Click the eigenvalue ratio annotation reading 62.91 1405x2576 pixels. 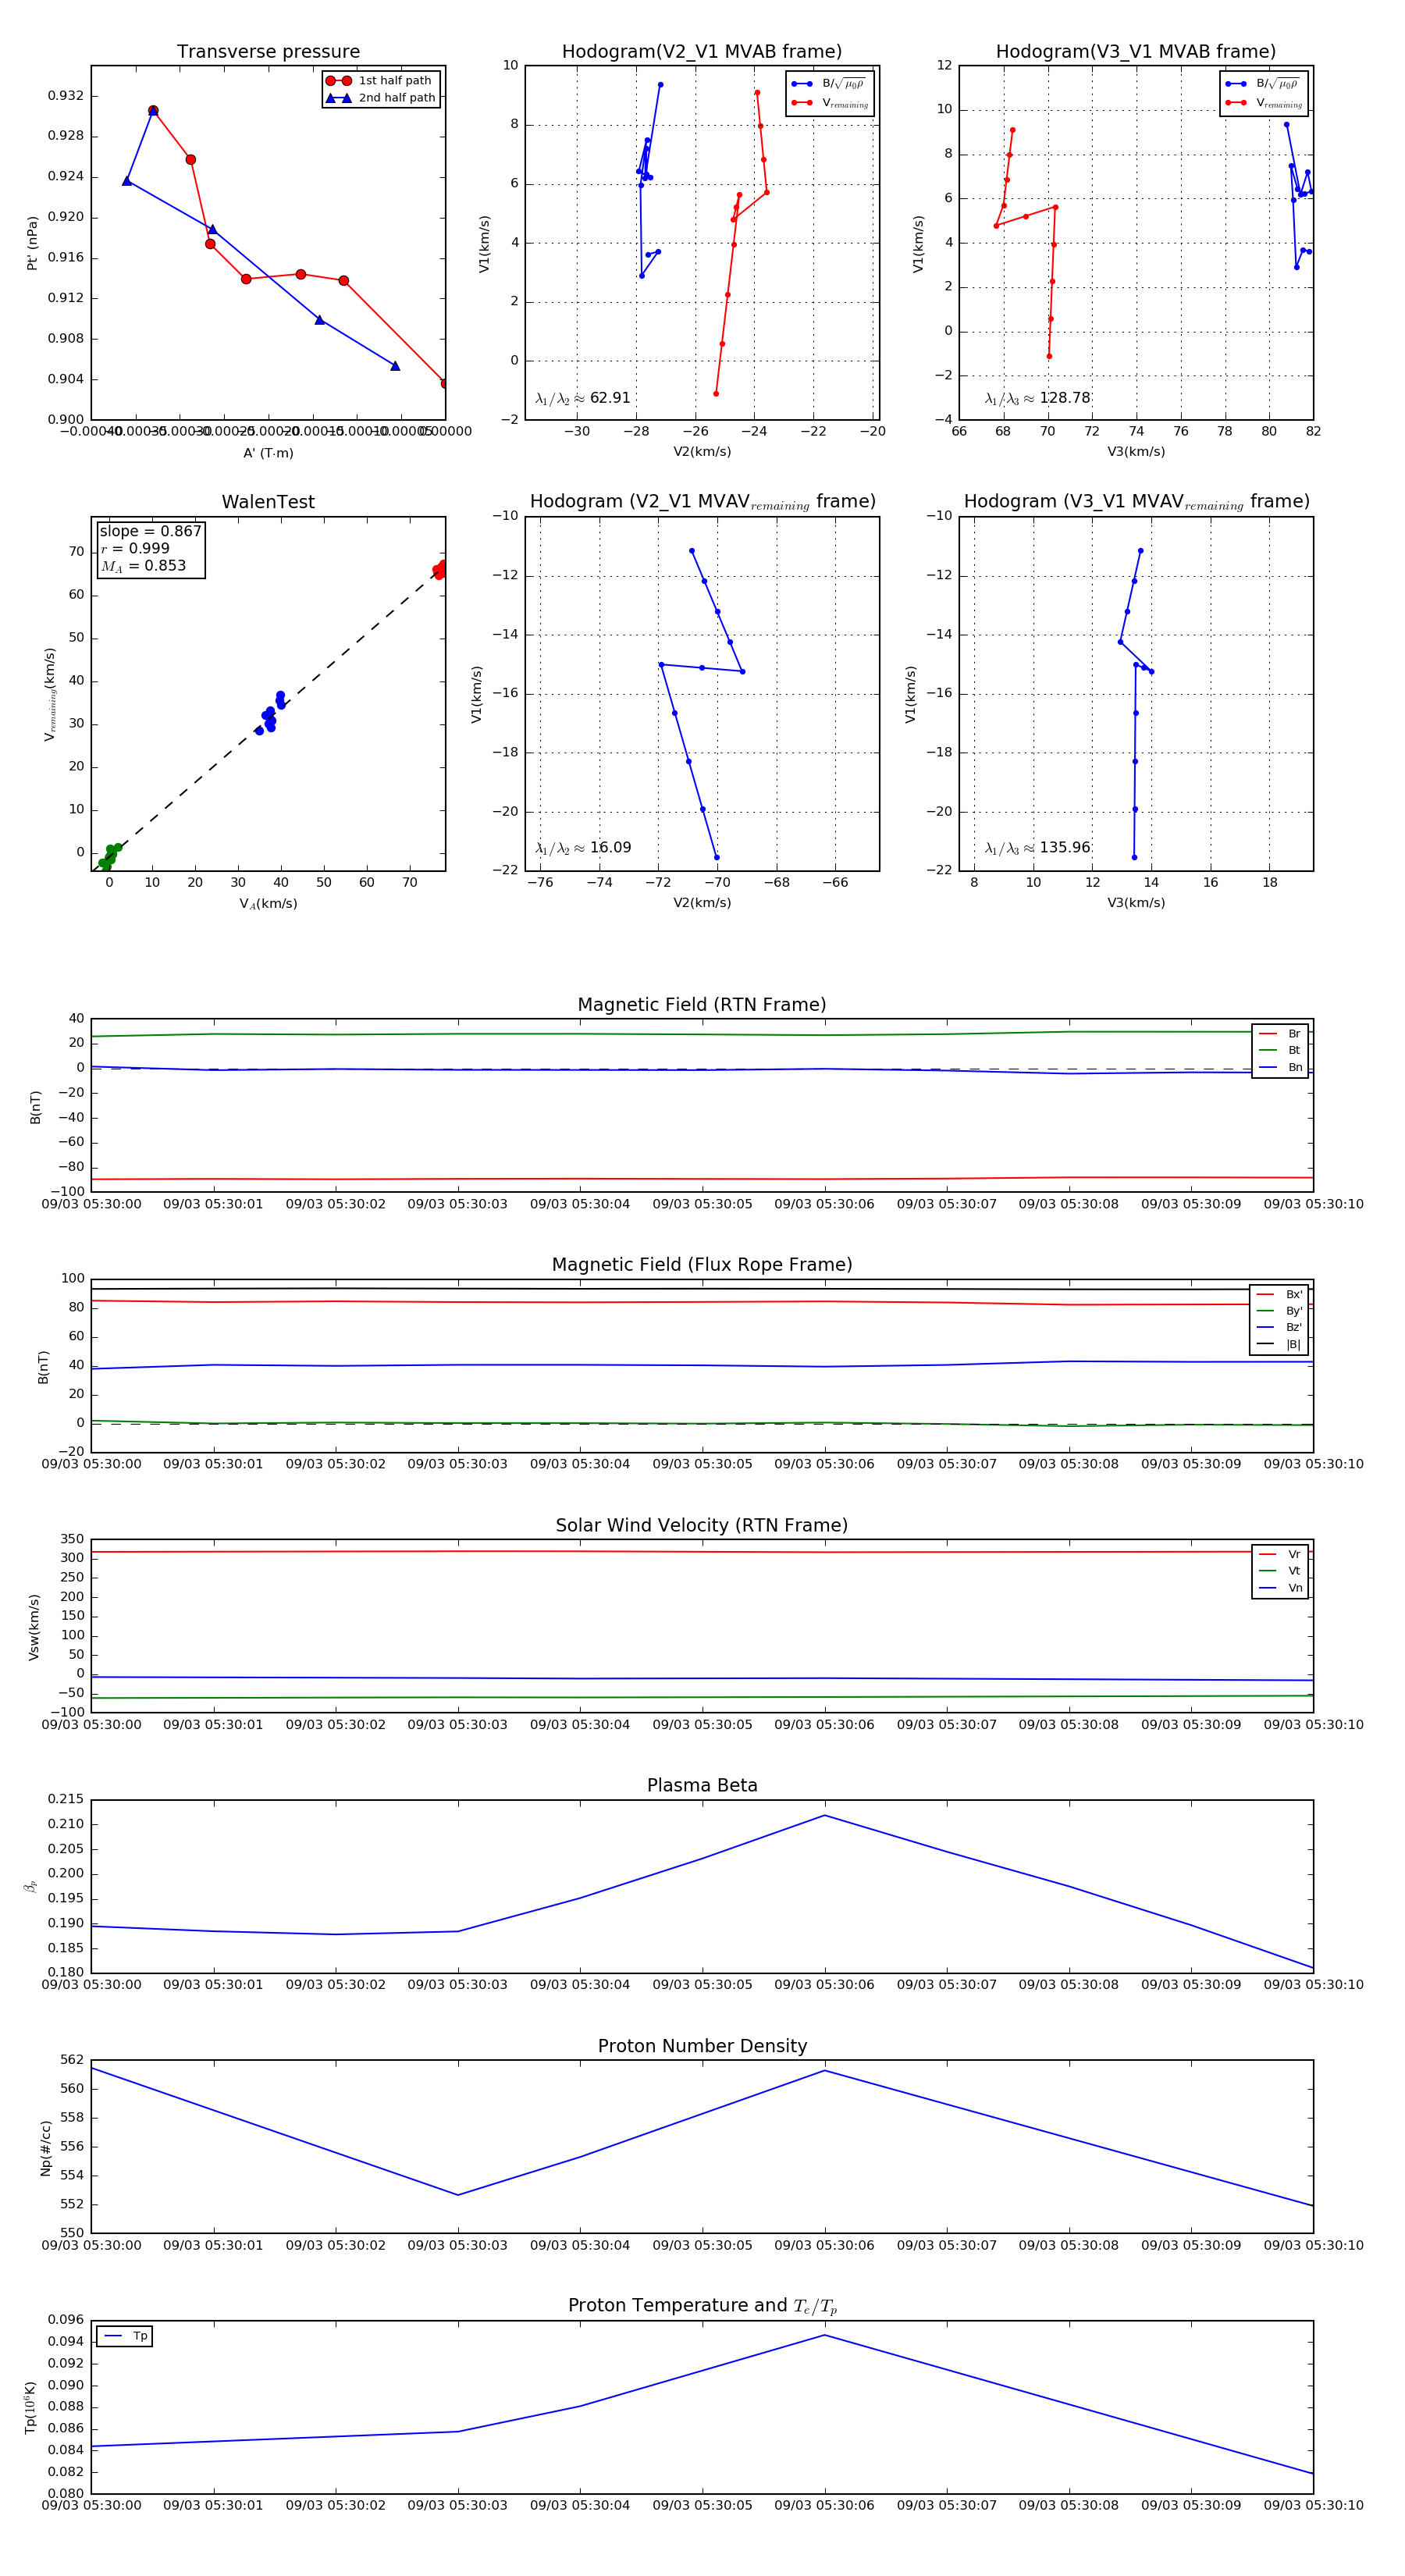tap(583, 398)
